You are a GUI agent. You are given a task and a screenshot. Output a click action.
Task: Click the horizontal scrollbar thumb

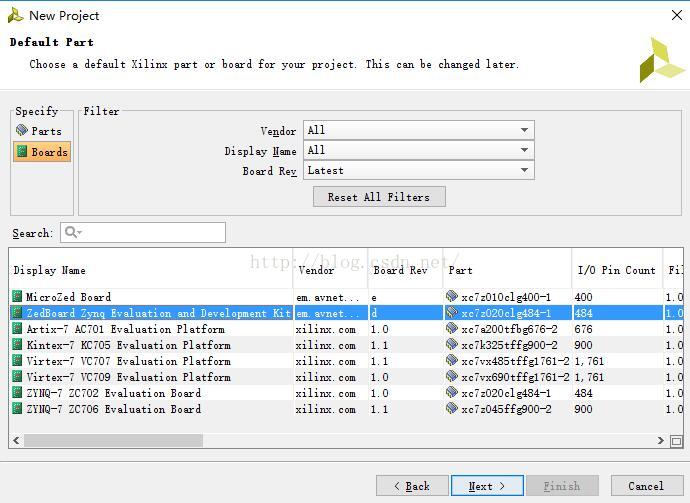[114, 441]
